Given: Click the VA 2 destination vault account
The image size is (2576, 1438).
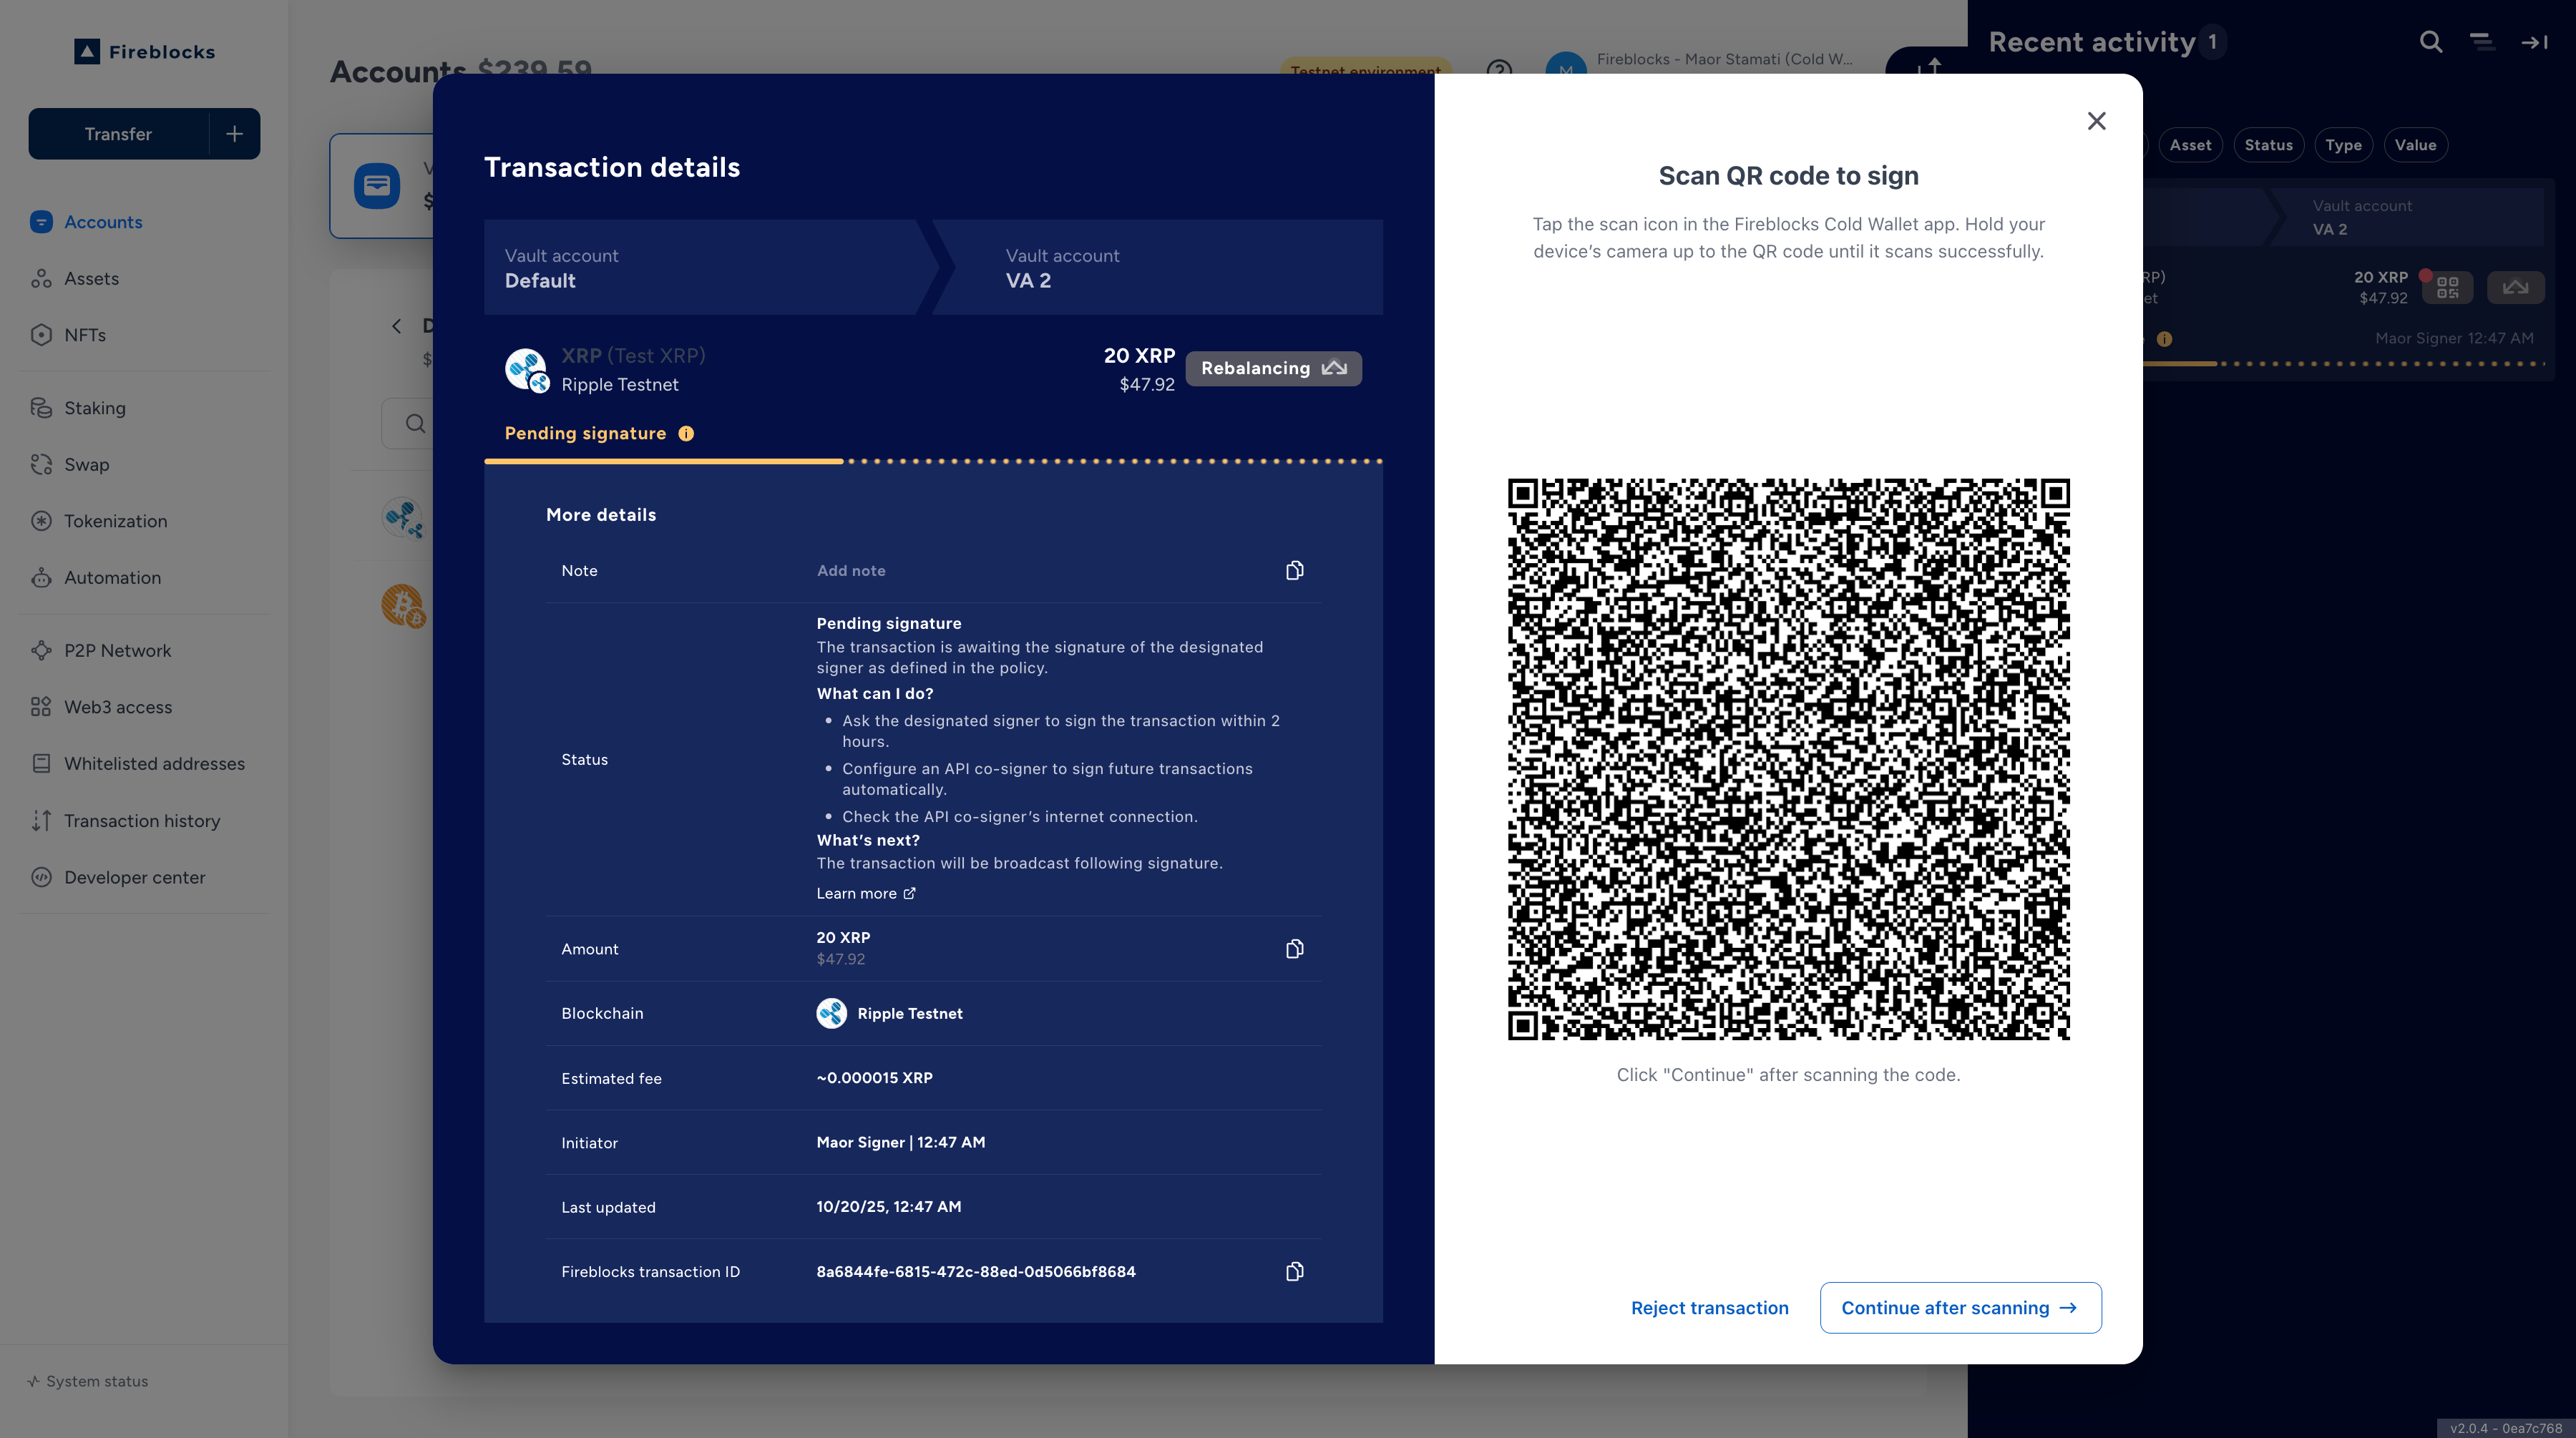Looking at the screenshot, I should pyautogui.click(x=1157, y=268).
